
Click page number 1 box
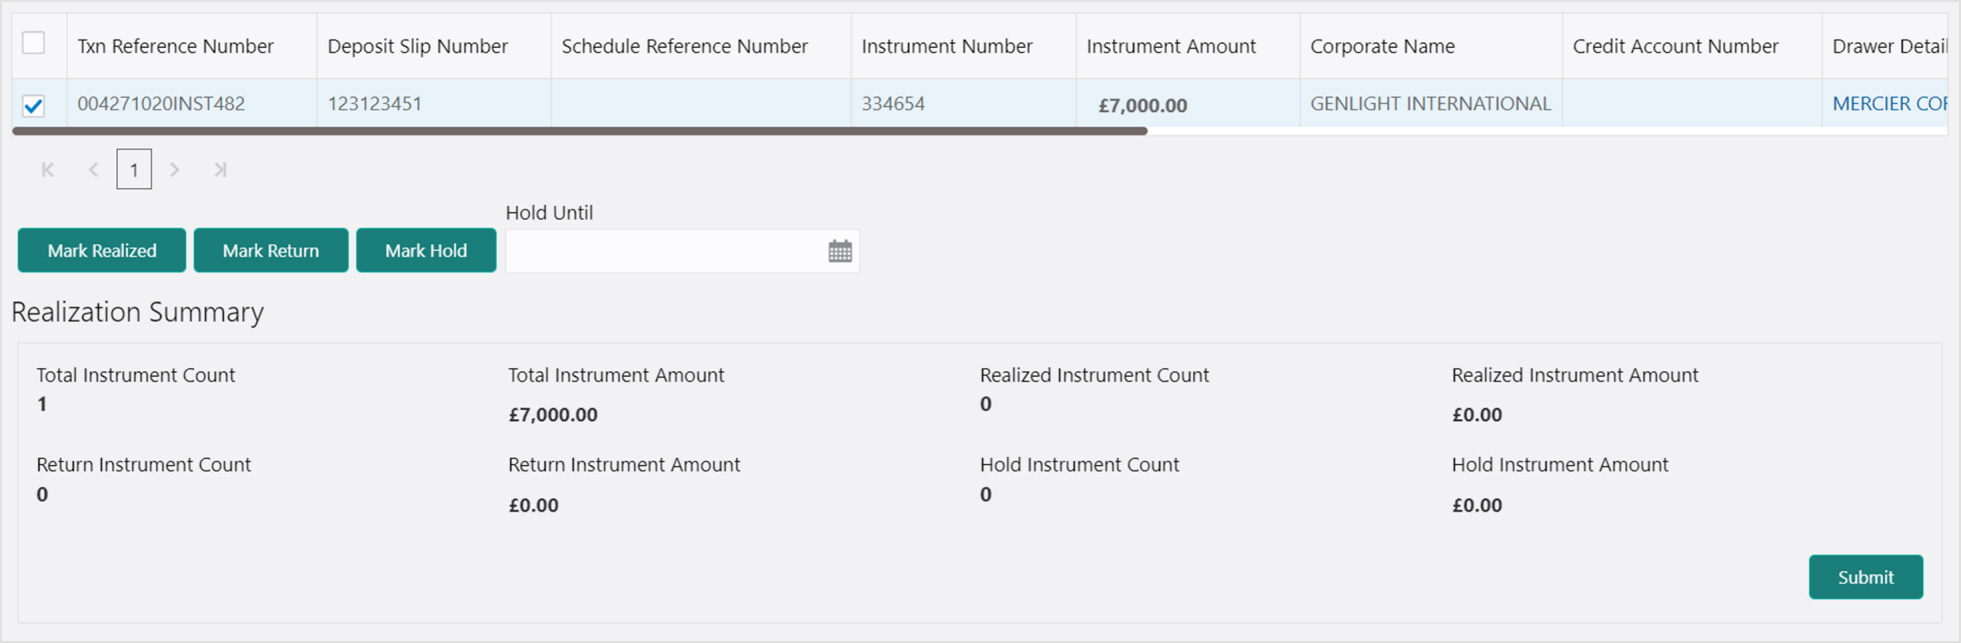coord(134,169)
